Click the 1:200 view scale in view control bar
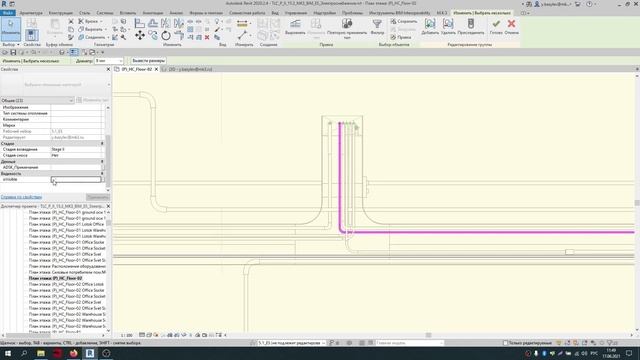This screenshot has width=640, height=360. click(126, 335)
